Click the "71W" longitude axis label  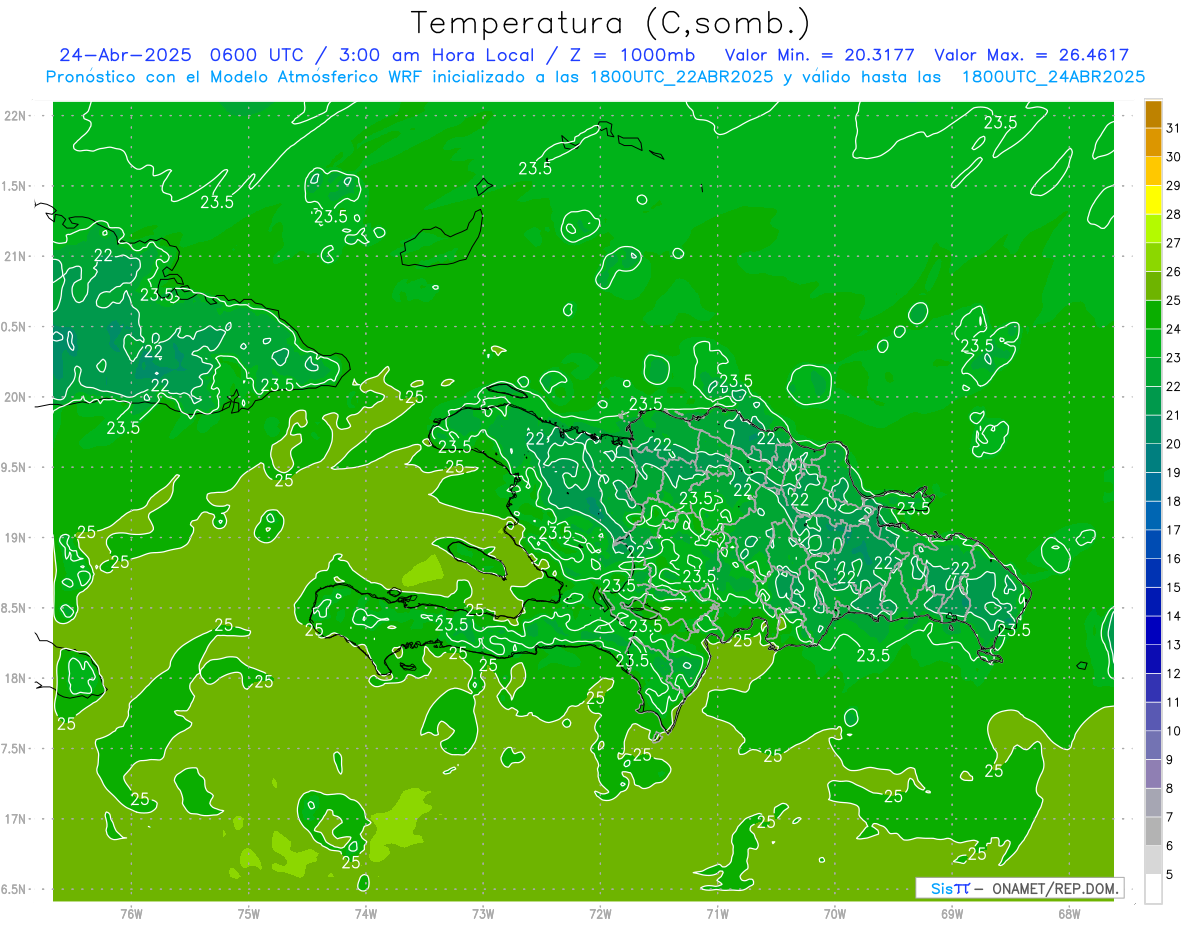tap(717, 914)
